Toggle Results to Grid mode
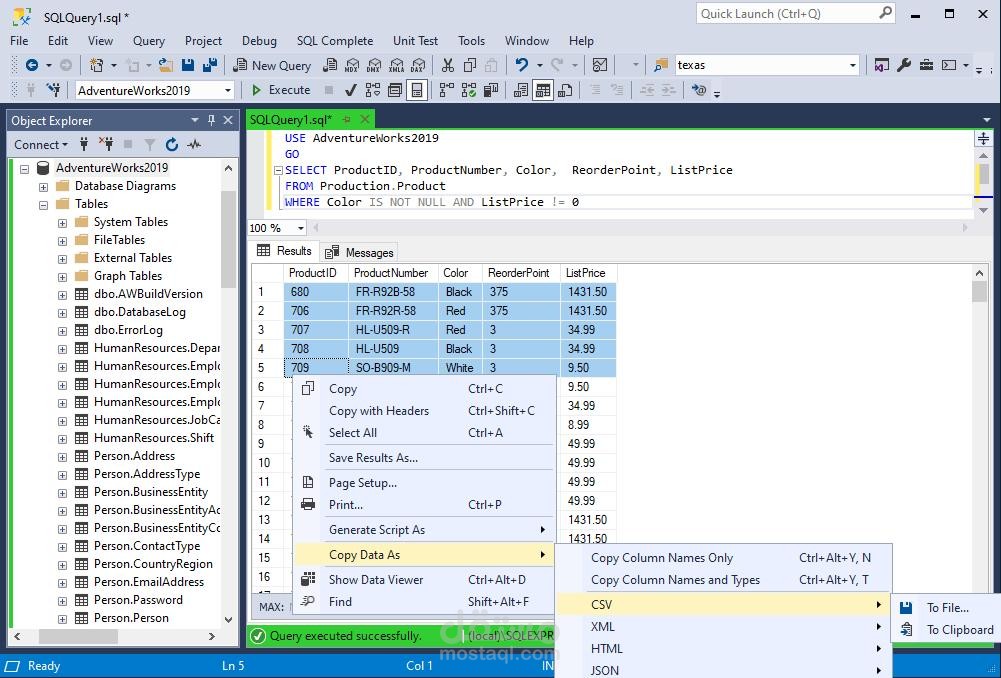 pyautogui.click(x=543, y=90)
